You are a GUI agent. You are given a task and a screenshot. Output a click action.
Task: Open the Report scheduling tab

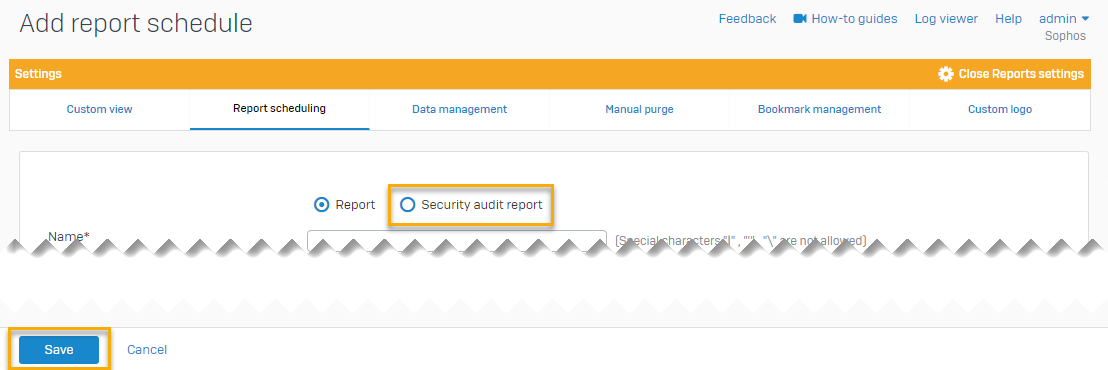pos(279,109)
